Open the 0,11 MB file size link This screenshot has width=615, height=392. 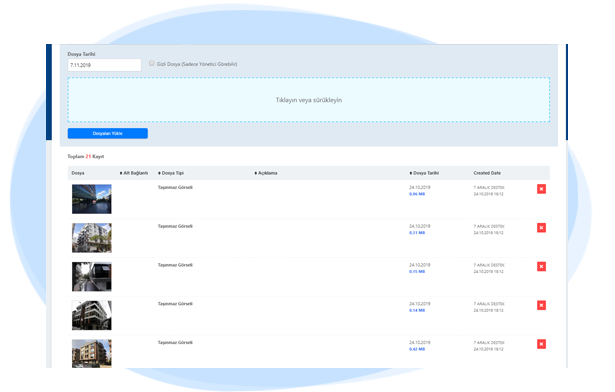pos(417,233)
